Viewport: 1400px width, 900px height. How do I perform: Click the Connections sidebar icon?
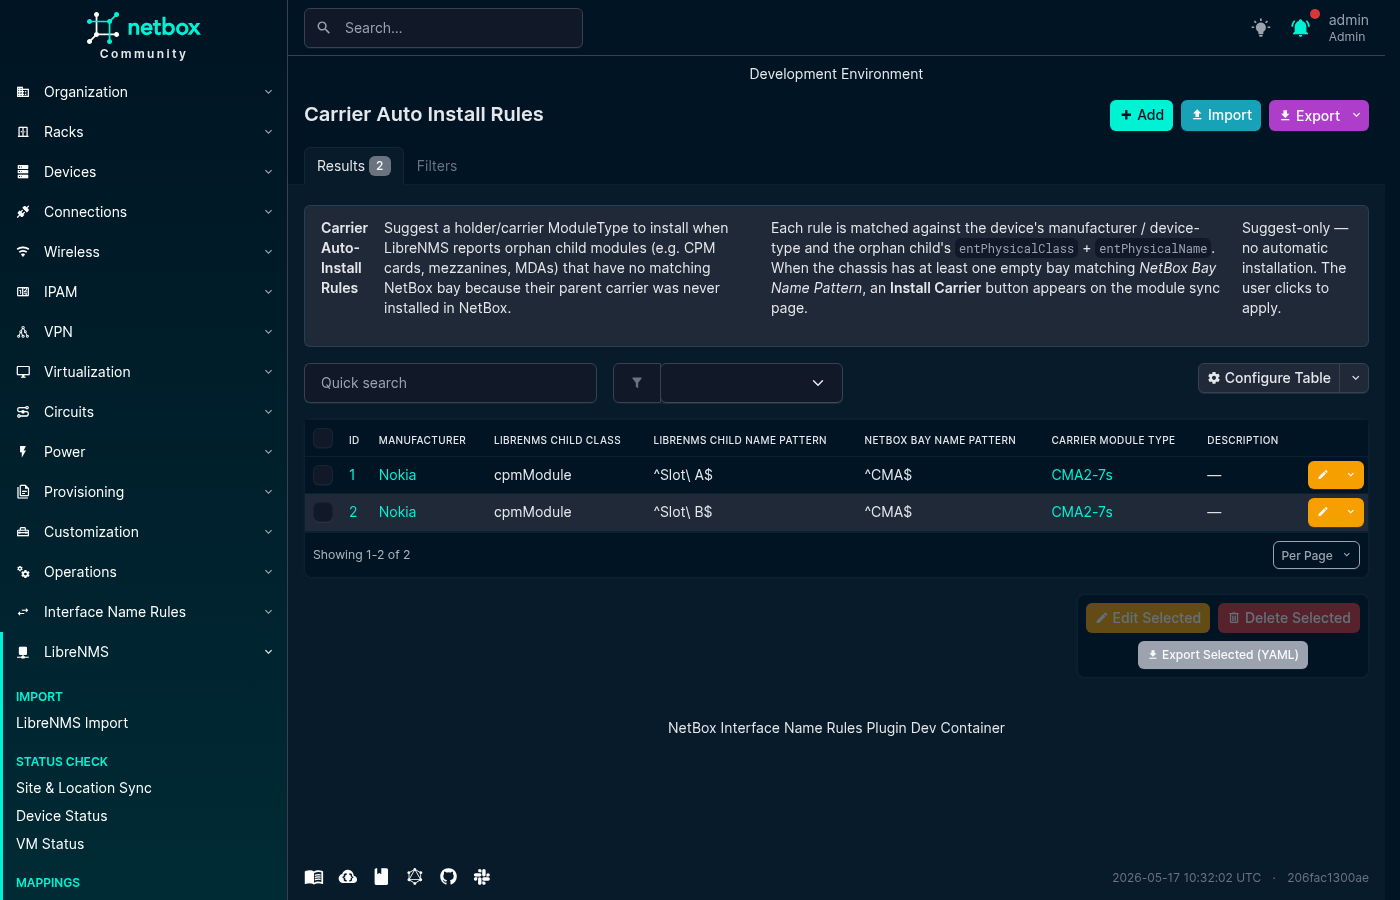23,212
